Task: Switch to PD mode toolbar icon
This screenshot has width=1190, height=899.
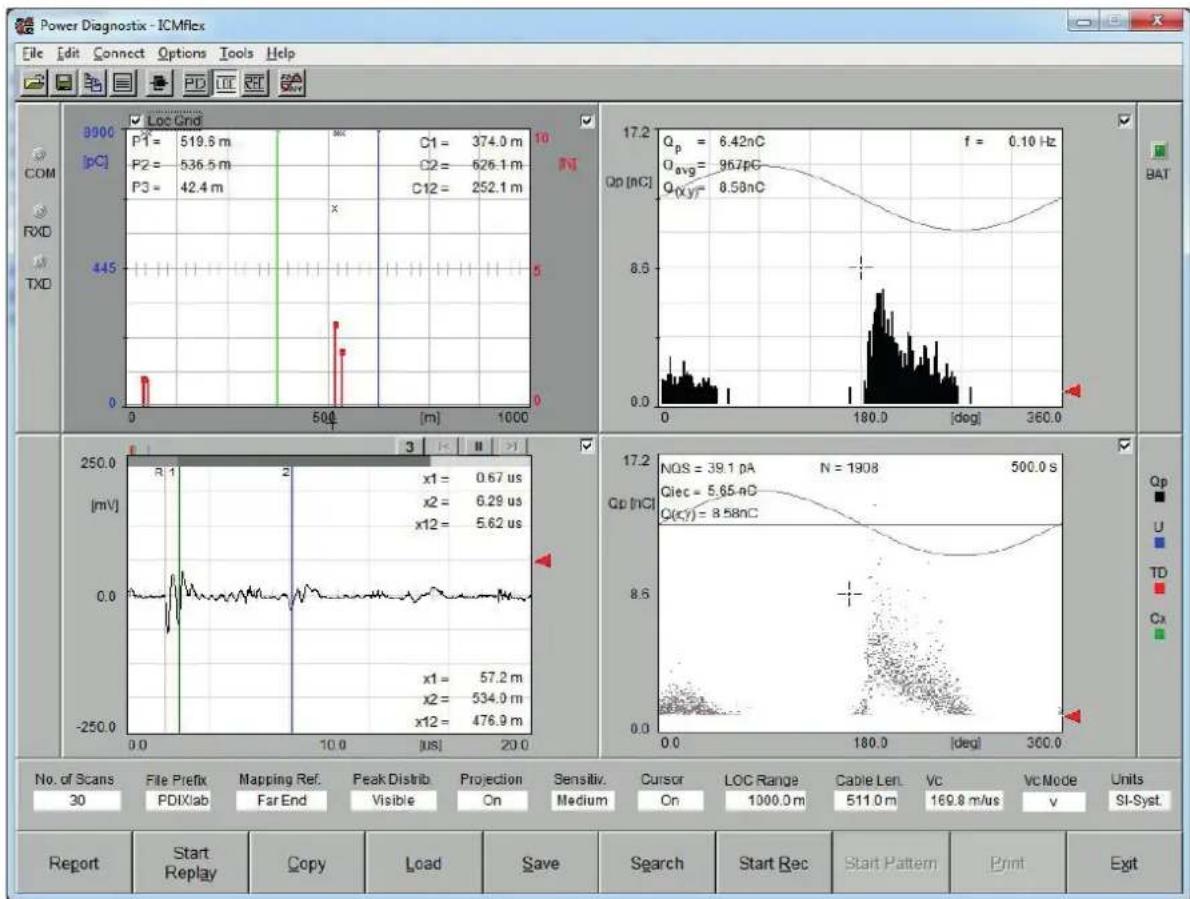Action: coord(196,83)
